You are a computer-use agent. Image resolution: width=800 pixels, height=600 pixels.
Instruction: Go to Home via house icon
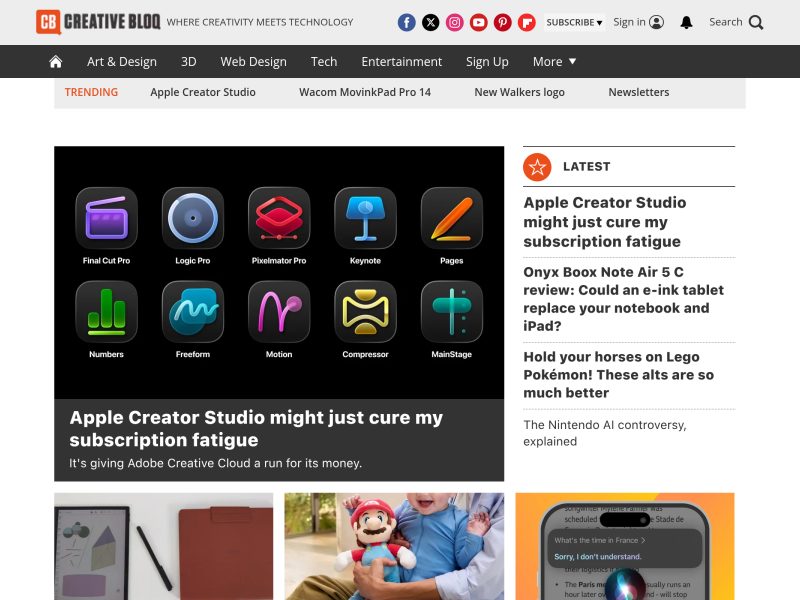click(x=56, y=61)
